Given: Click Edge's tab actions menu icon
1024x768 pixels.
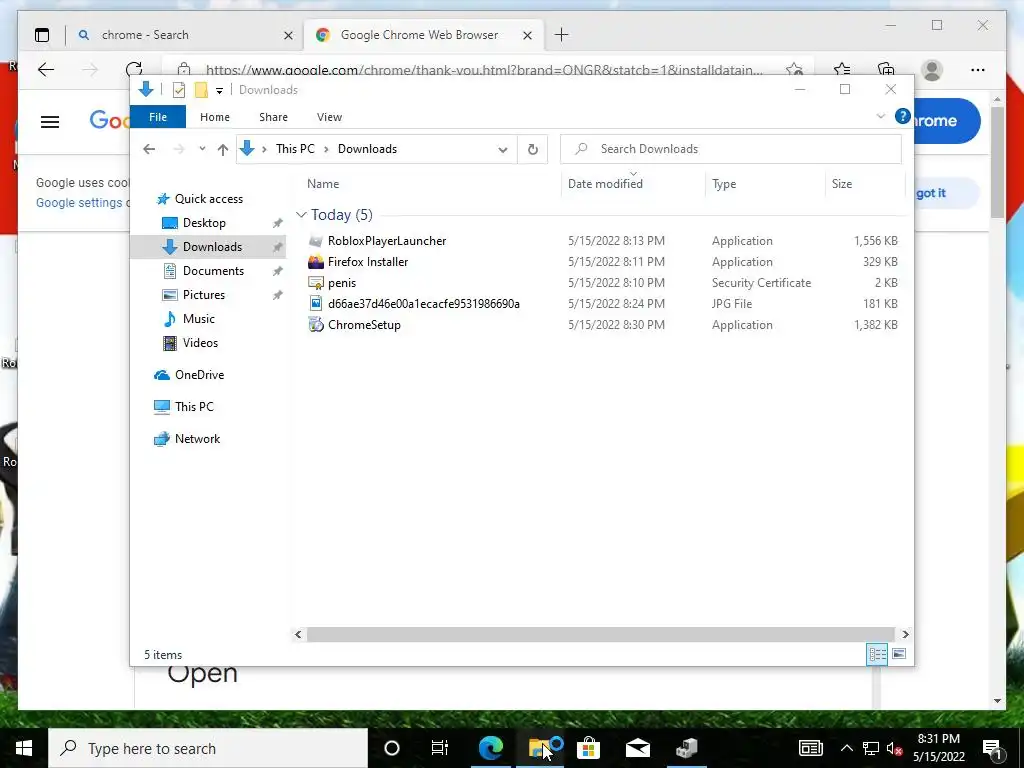Looking at the screenshot, I should [x=42, y=35].
